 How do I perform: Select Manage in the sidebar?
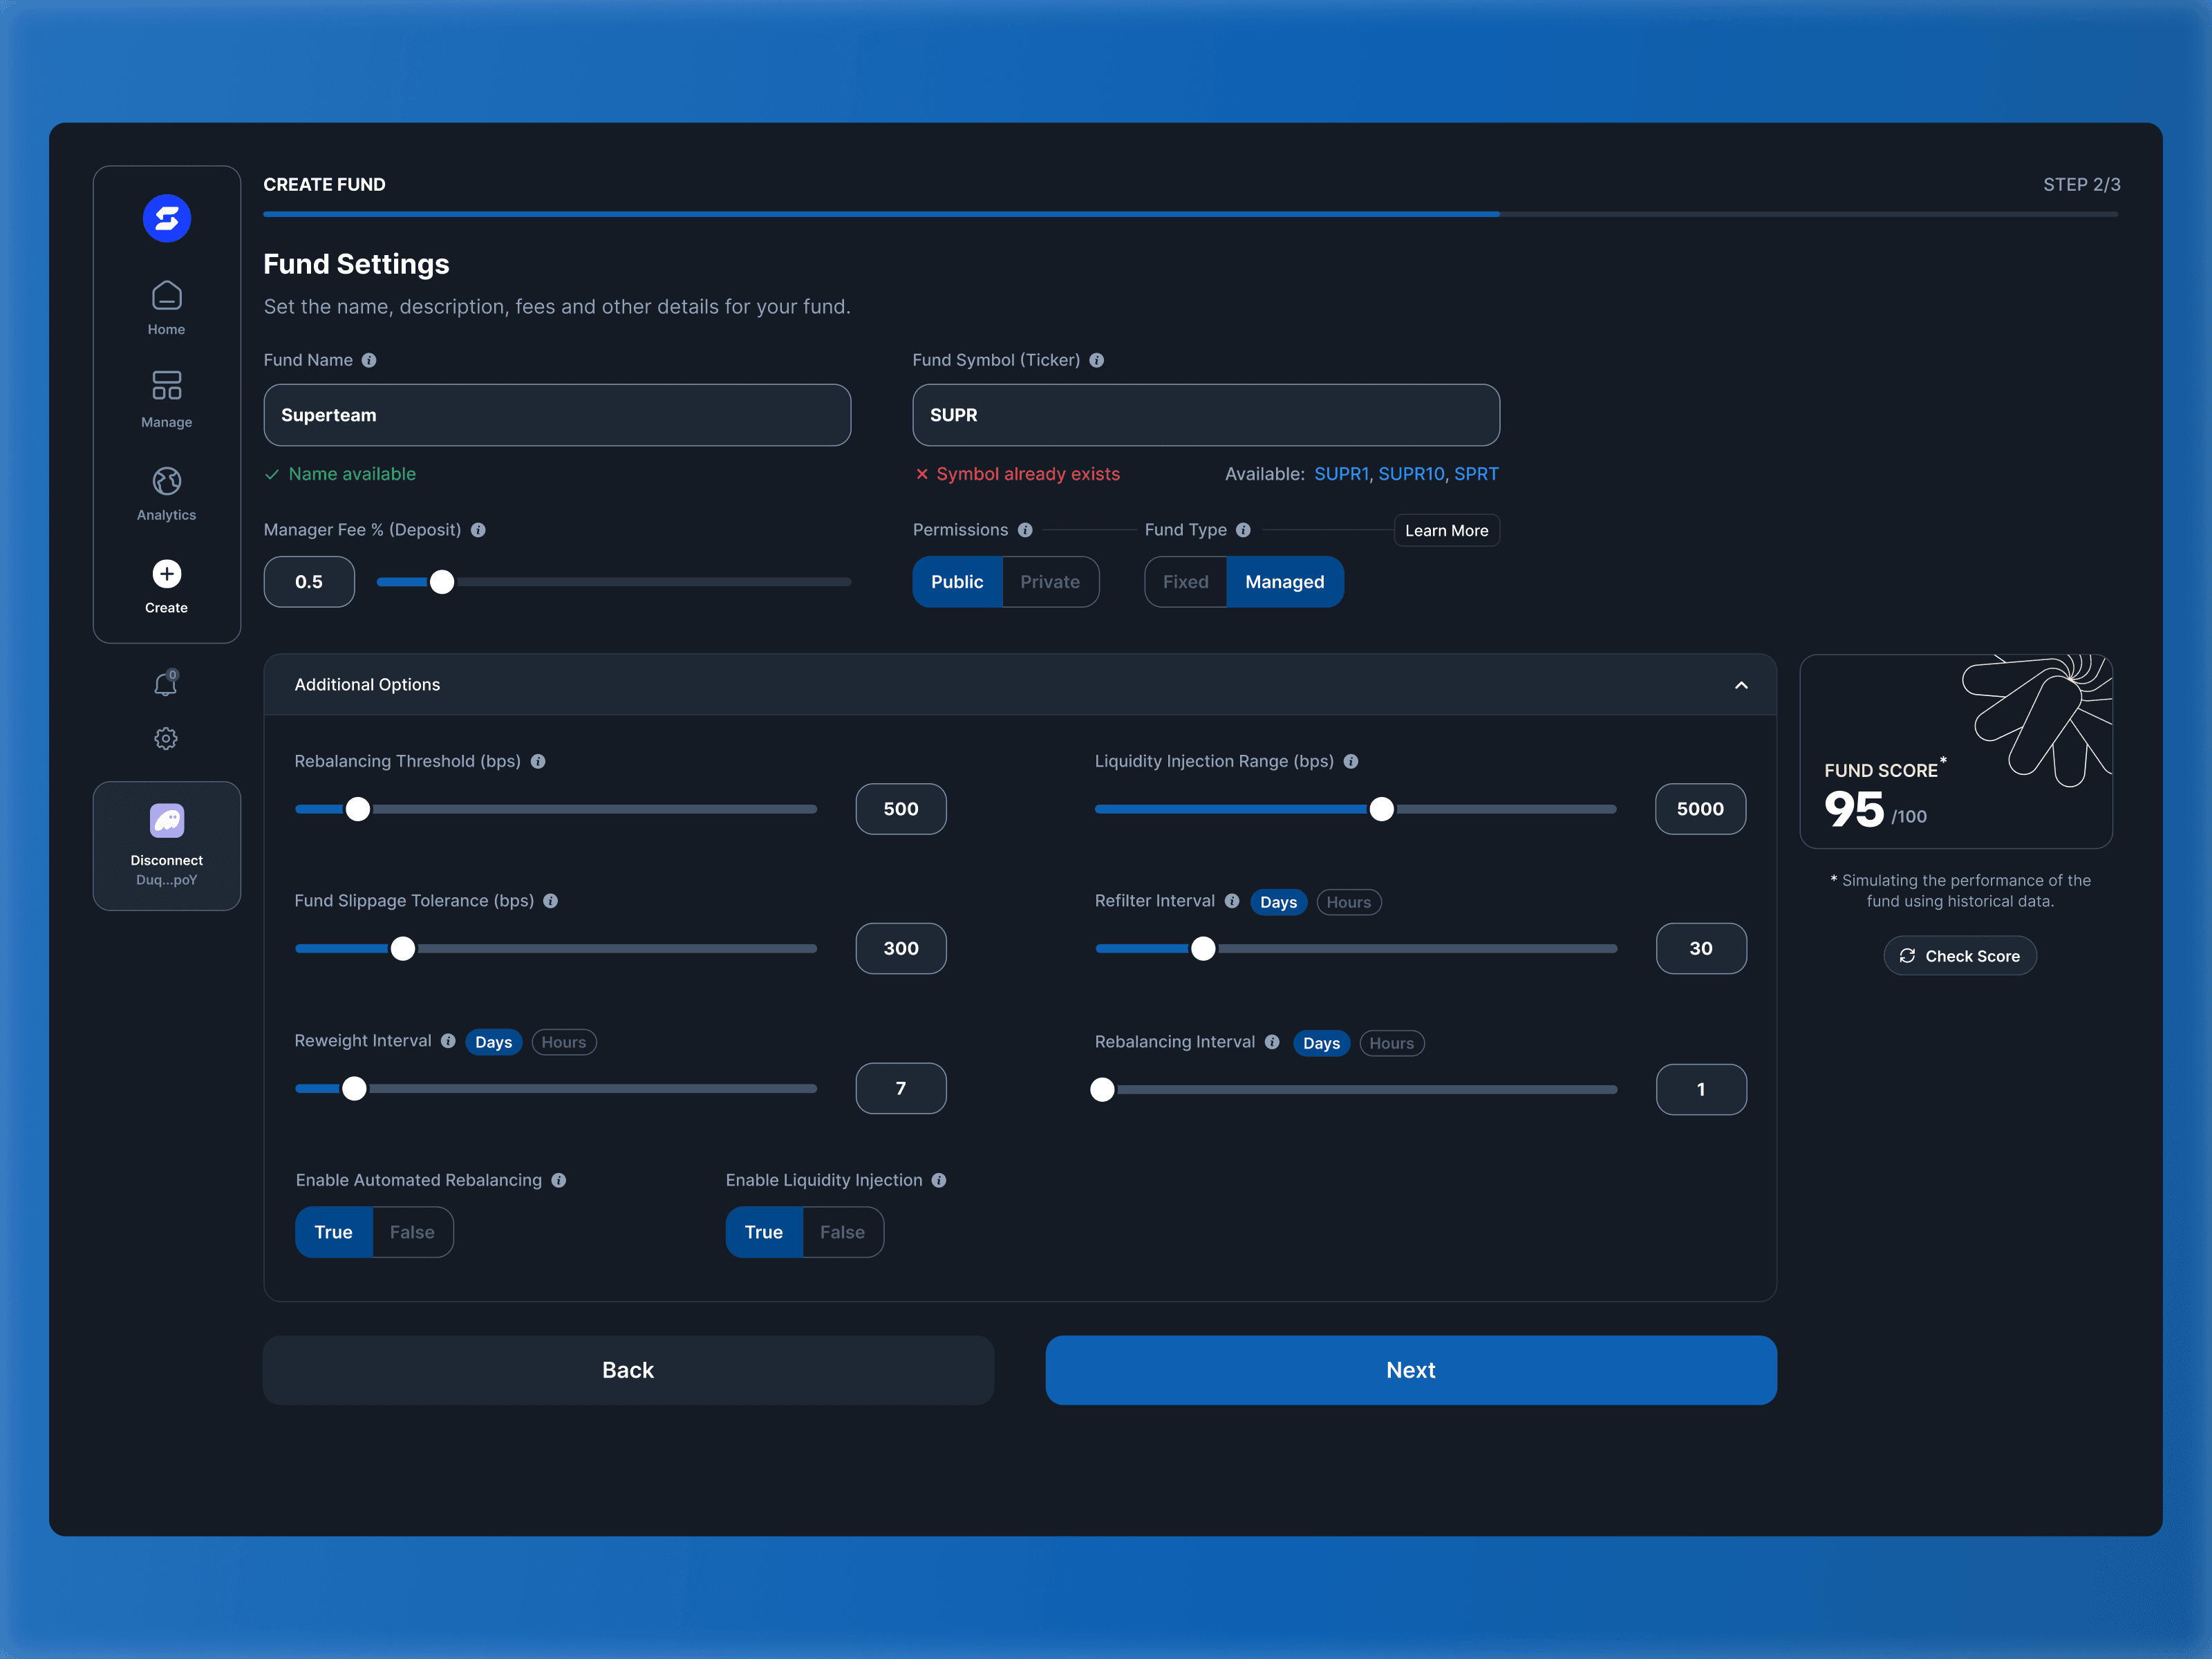[x=166, y=398]
